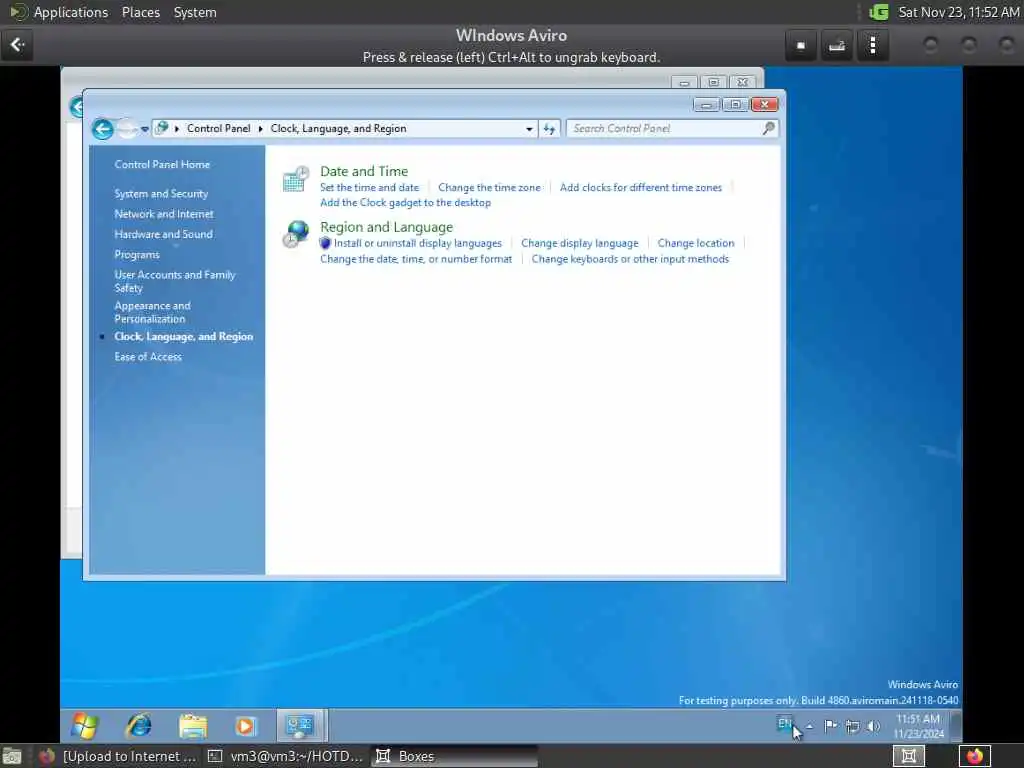Open Appearance and Personalization category
The width and height of the screenshot is (1024, 768).
click(x=153, y=312)
